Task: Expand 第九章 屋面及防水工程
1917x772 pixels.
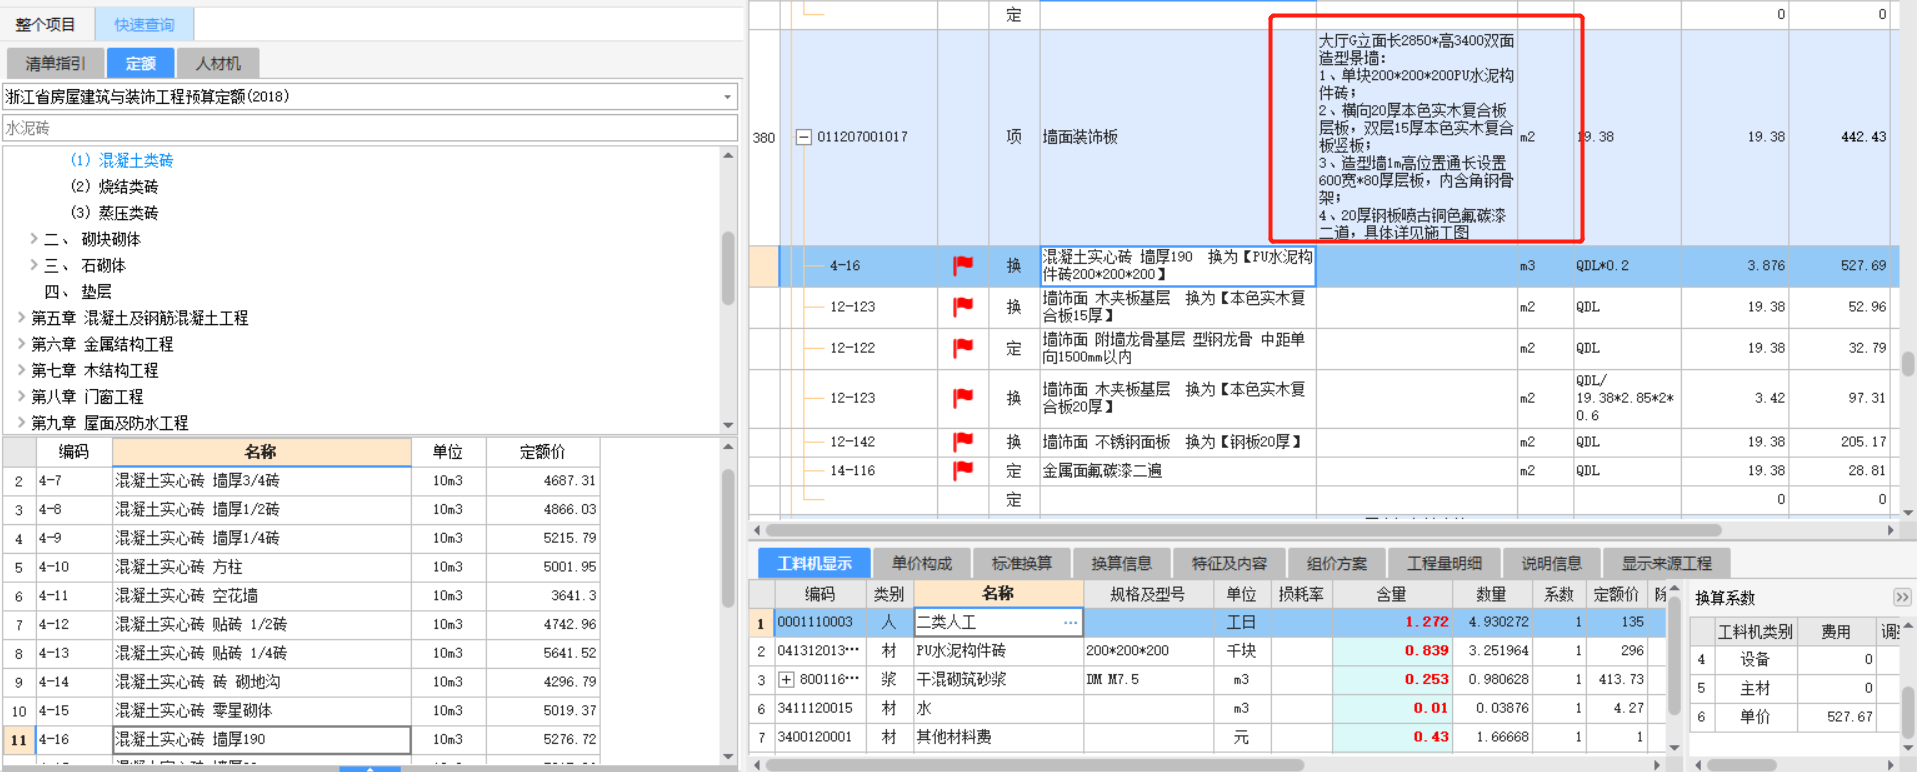Action: tap(21, 422)
